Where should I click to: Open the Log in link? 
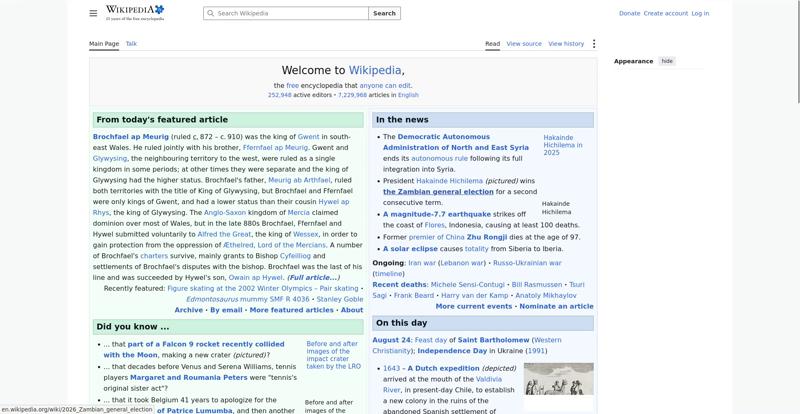click(700, 13)
